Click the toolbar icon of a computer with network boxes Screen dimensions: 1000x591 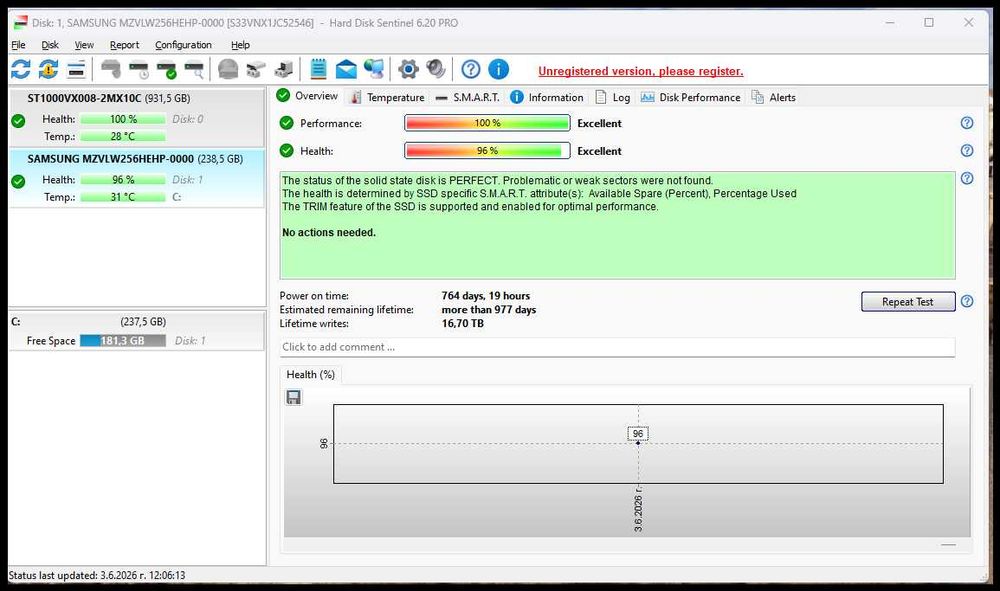(x=284, y=69)
